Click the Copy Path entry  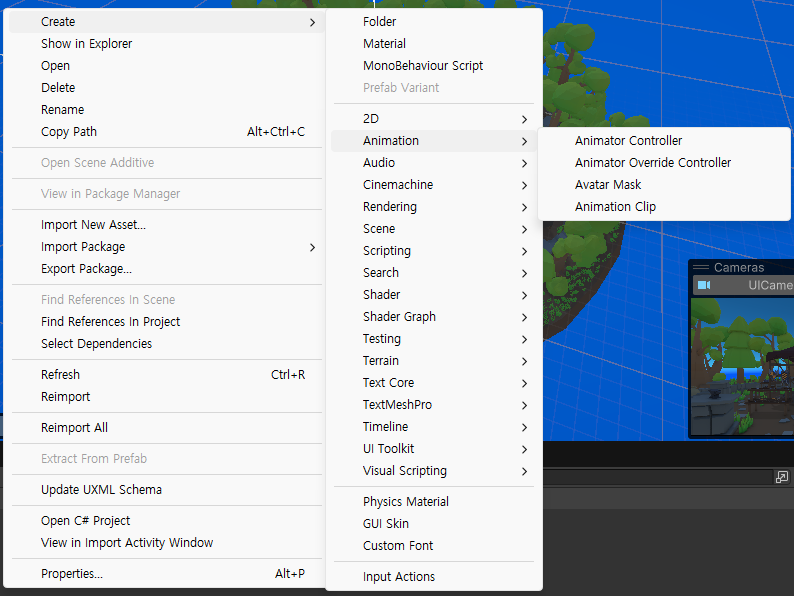(166, 132)
